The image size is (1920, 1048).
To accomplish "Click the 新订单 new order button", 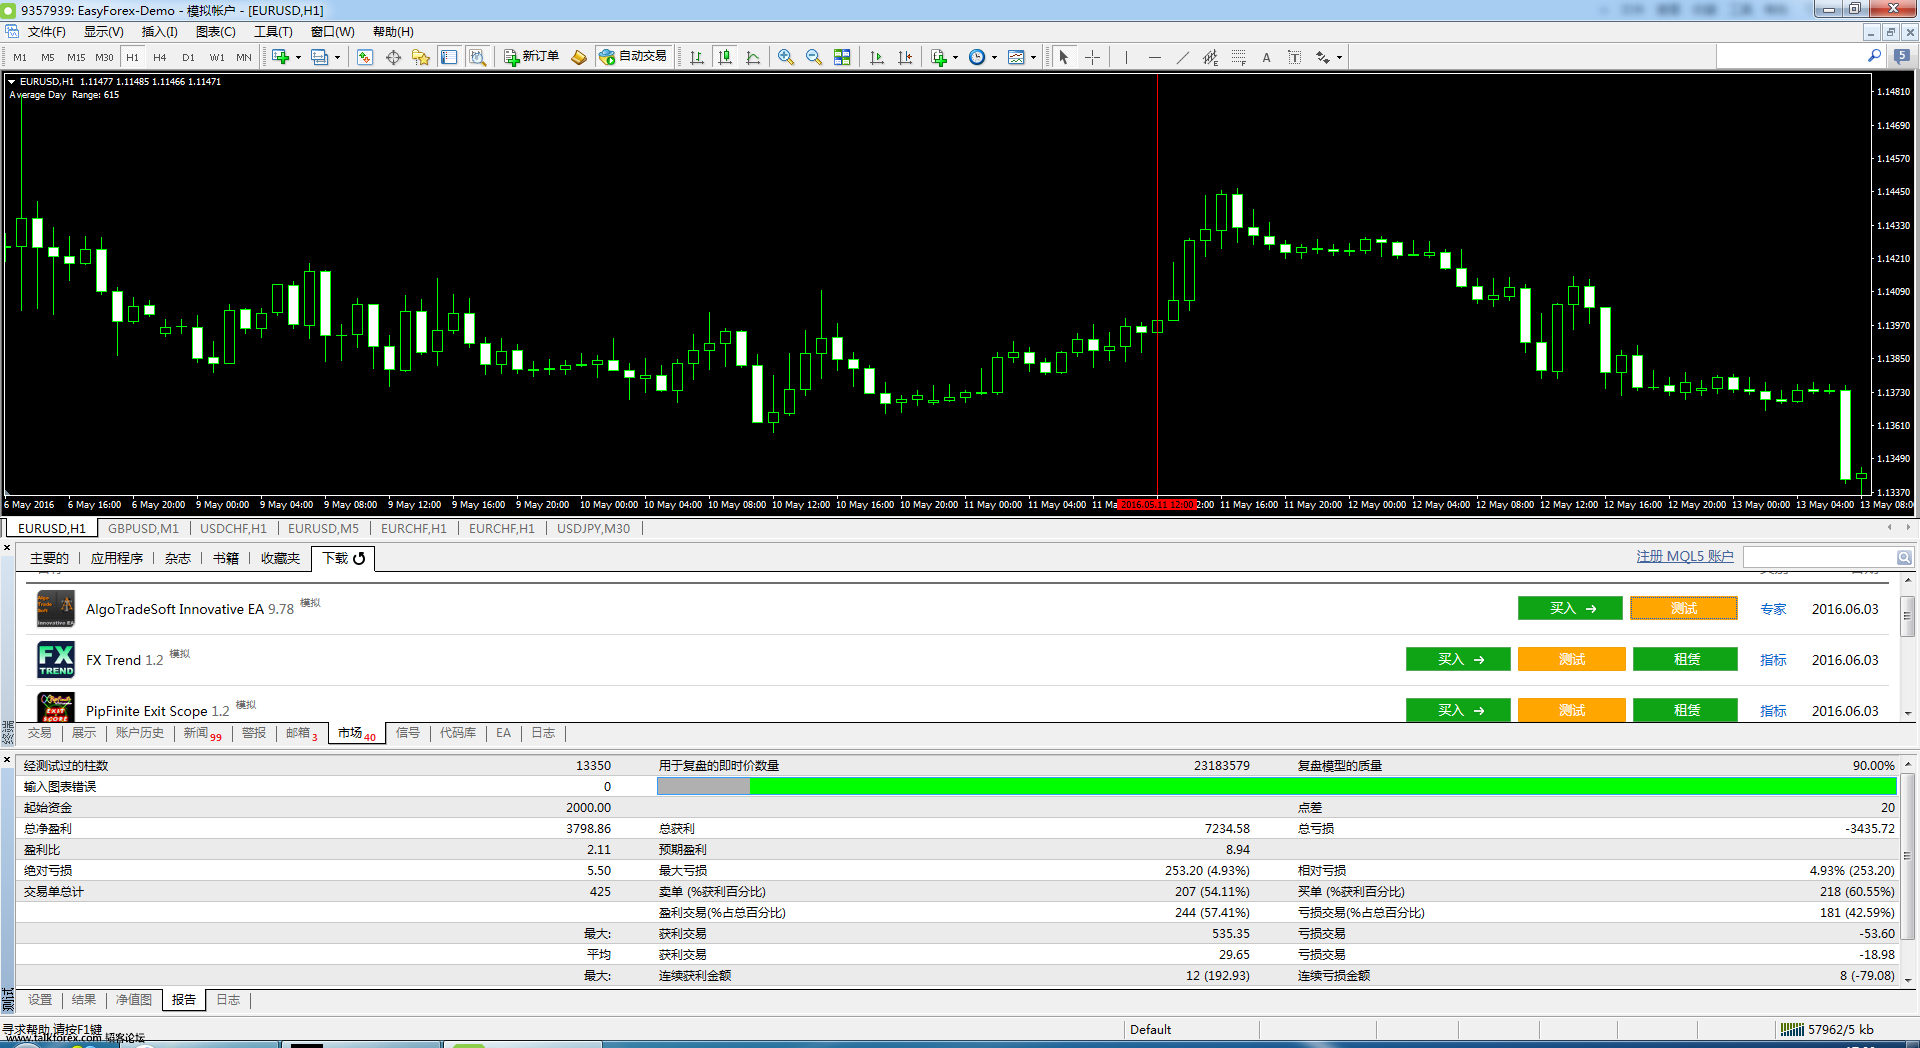I will point(531,57).
